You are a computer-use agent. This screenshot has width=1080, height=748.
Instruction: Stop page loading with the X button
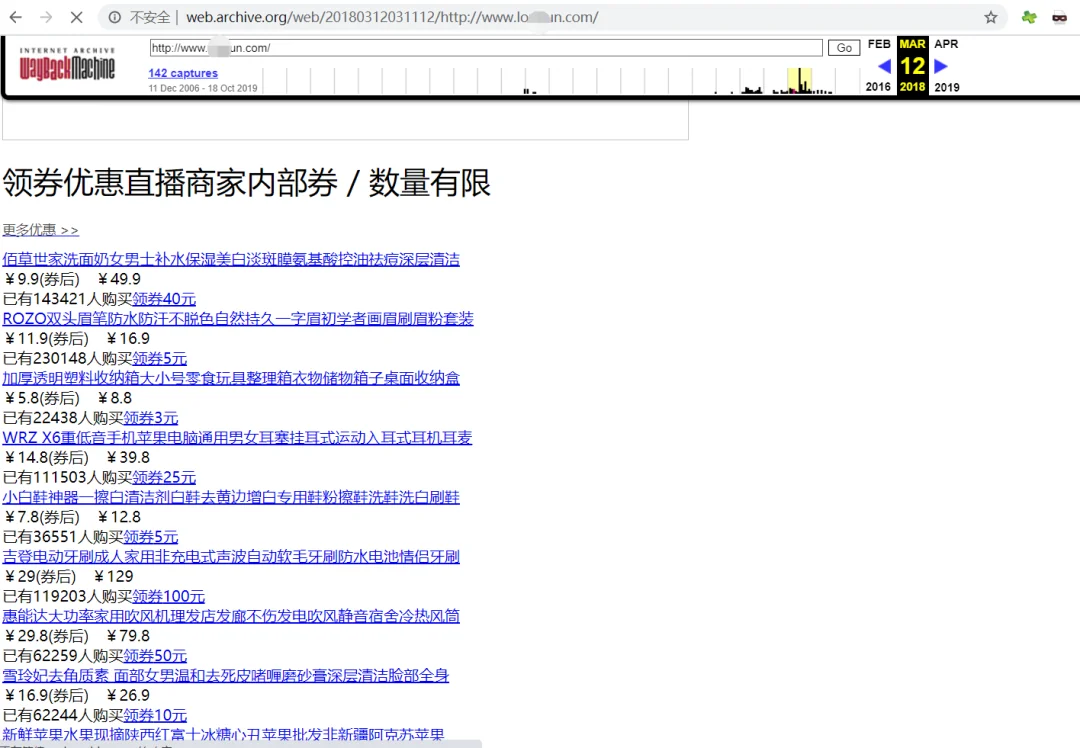(x=76, y=17)
